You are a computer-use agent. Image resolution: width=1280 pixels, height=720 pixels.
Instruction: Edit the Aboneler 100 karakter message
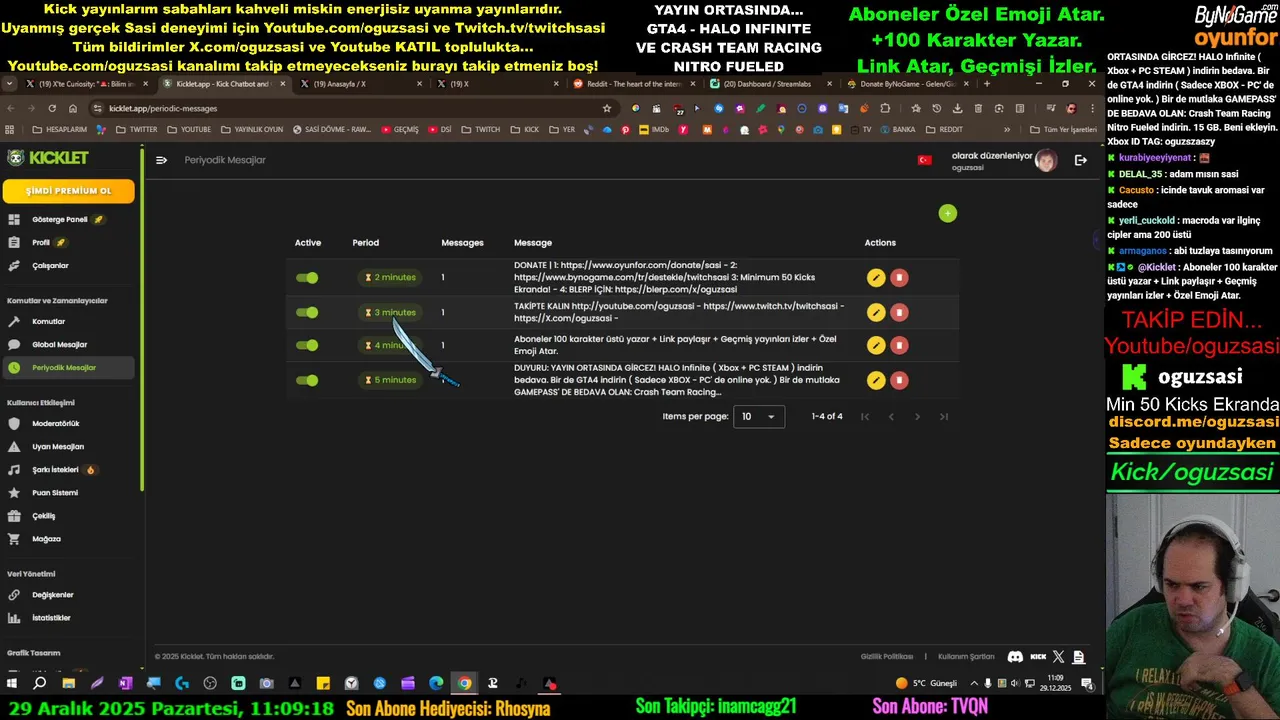pyautogui.click(x=876, y=345)
